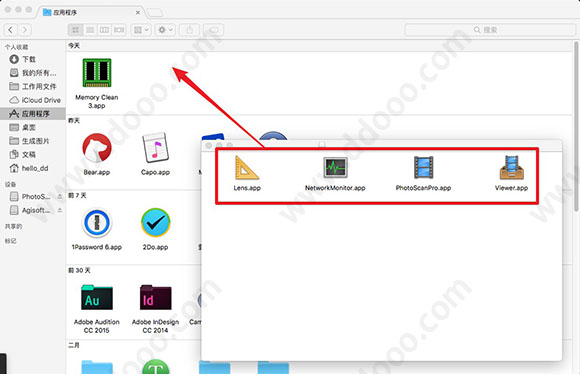580x374 pixels.
Task: Click the 标记 sidebar heading
Action: tap(10, 241)
